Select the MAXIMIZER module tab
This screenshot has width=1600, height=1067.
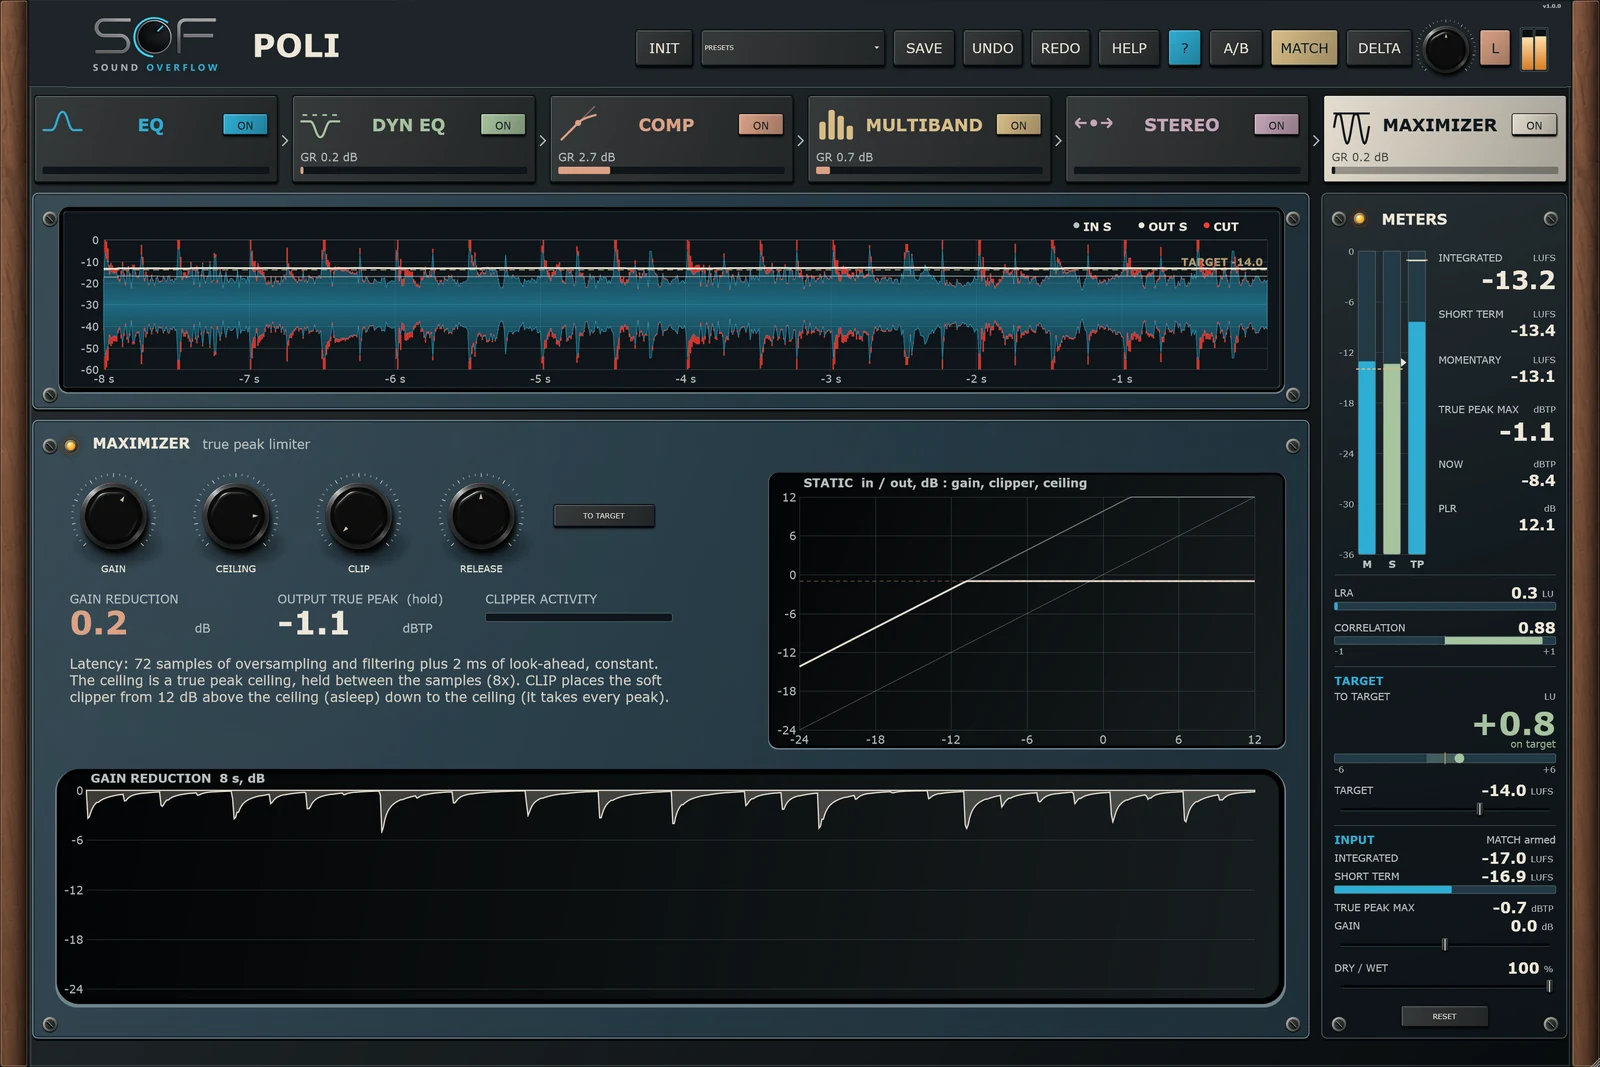click(x=1444, y=139)
